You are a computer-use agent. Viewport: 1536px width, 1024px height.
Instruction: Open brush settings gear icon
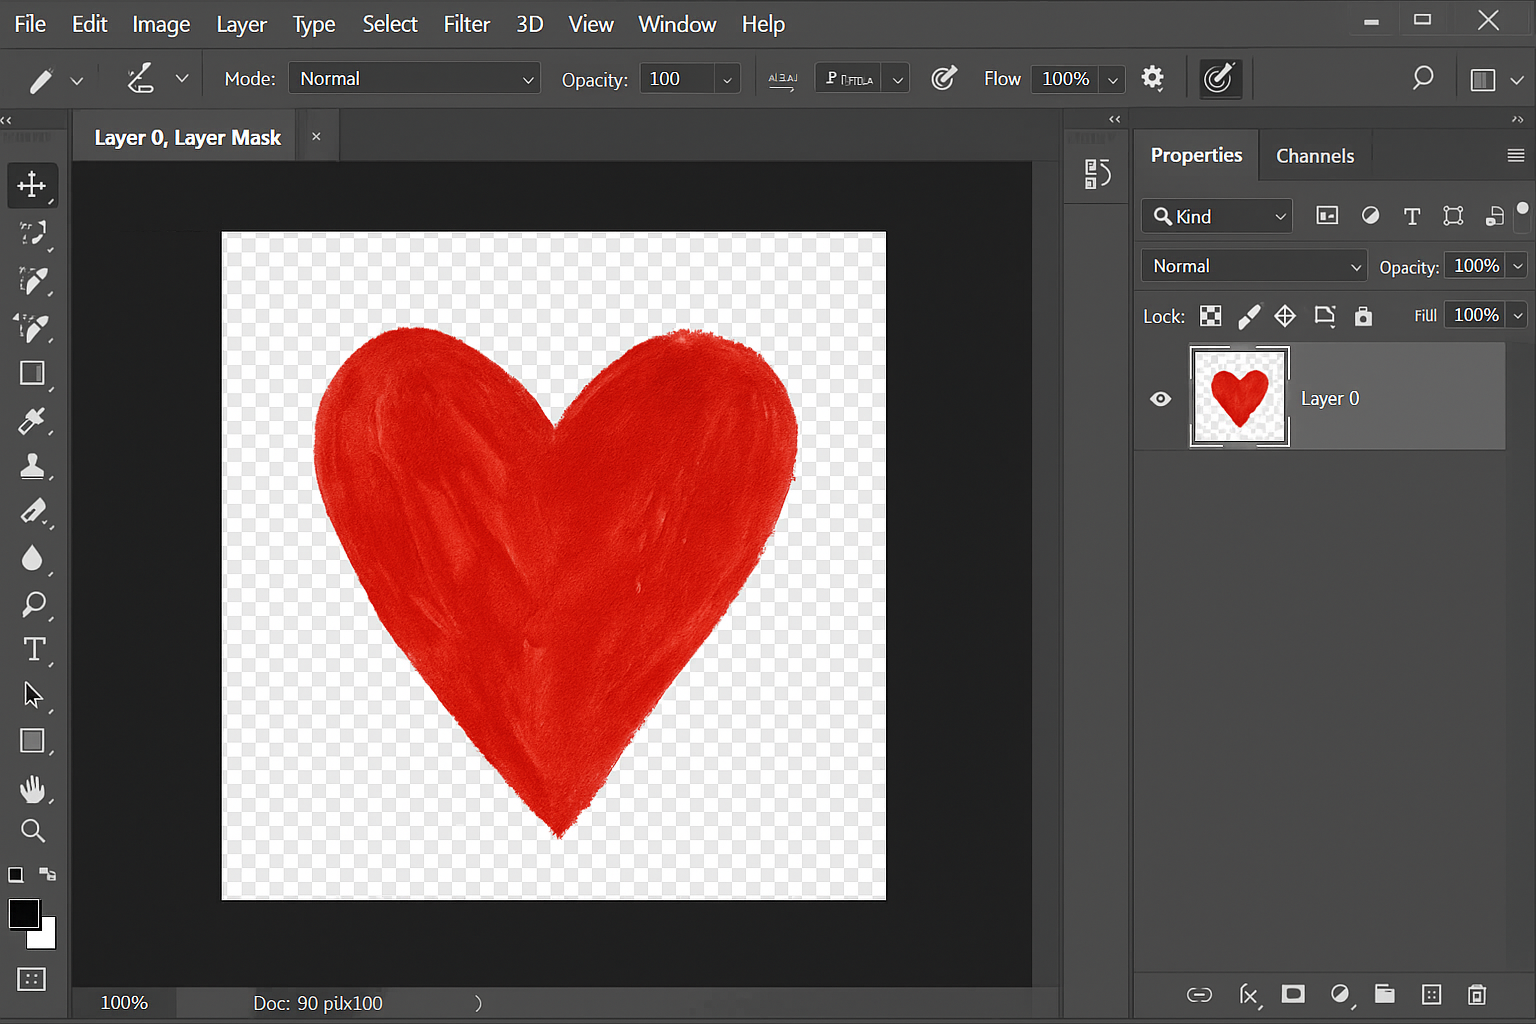tap(1152, 78)
